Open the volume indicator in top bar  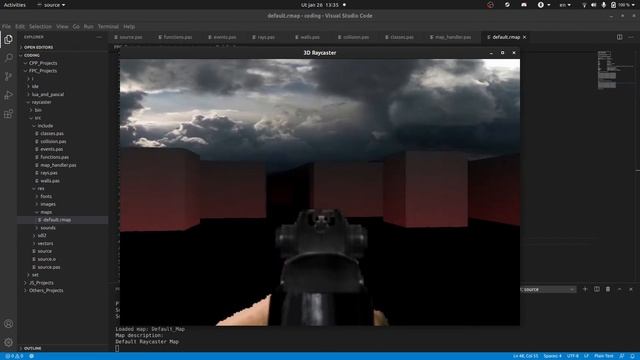[594, 5]
